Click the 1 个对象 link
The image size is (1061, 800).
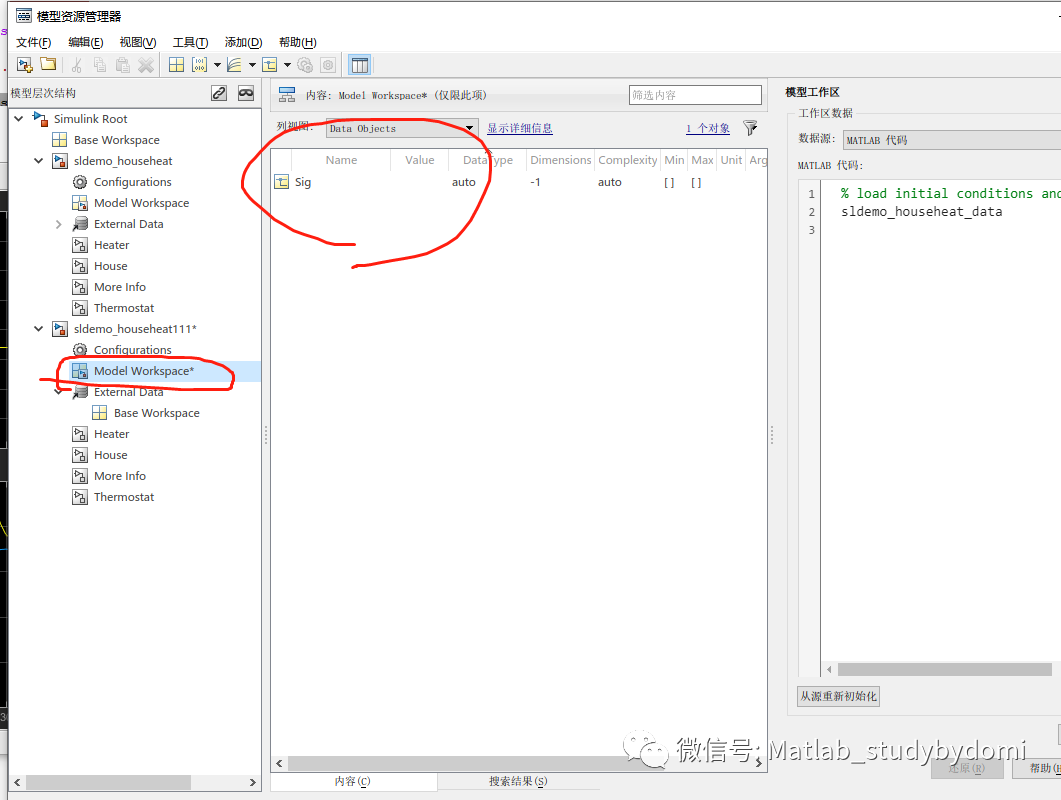coord(708,128)
